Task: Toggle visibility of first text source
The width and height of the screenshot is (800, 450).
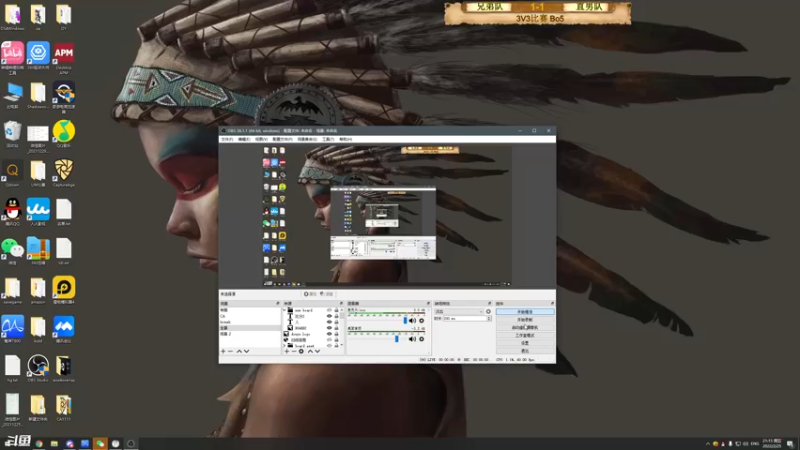Action: (x=330, y=316)
